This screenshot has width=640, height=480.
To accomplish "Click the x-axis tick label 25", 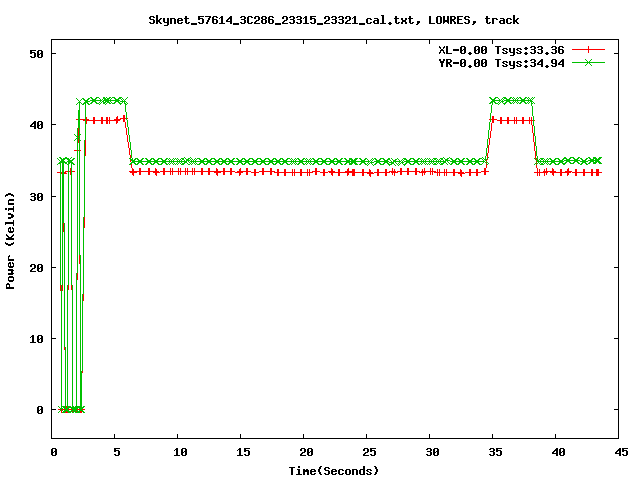I will click(x=369, y=452).
